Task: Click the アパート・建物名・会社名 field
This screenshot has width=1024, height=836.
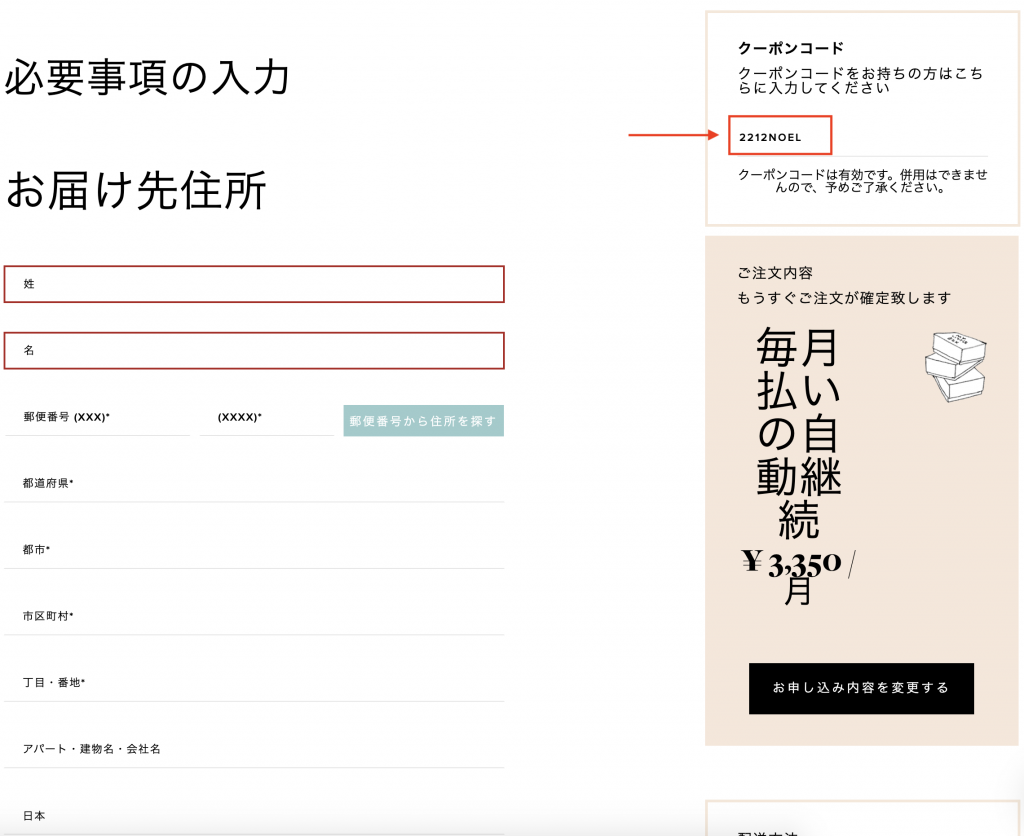Action: (x=254, y=749)
